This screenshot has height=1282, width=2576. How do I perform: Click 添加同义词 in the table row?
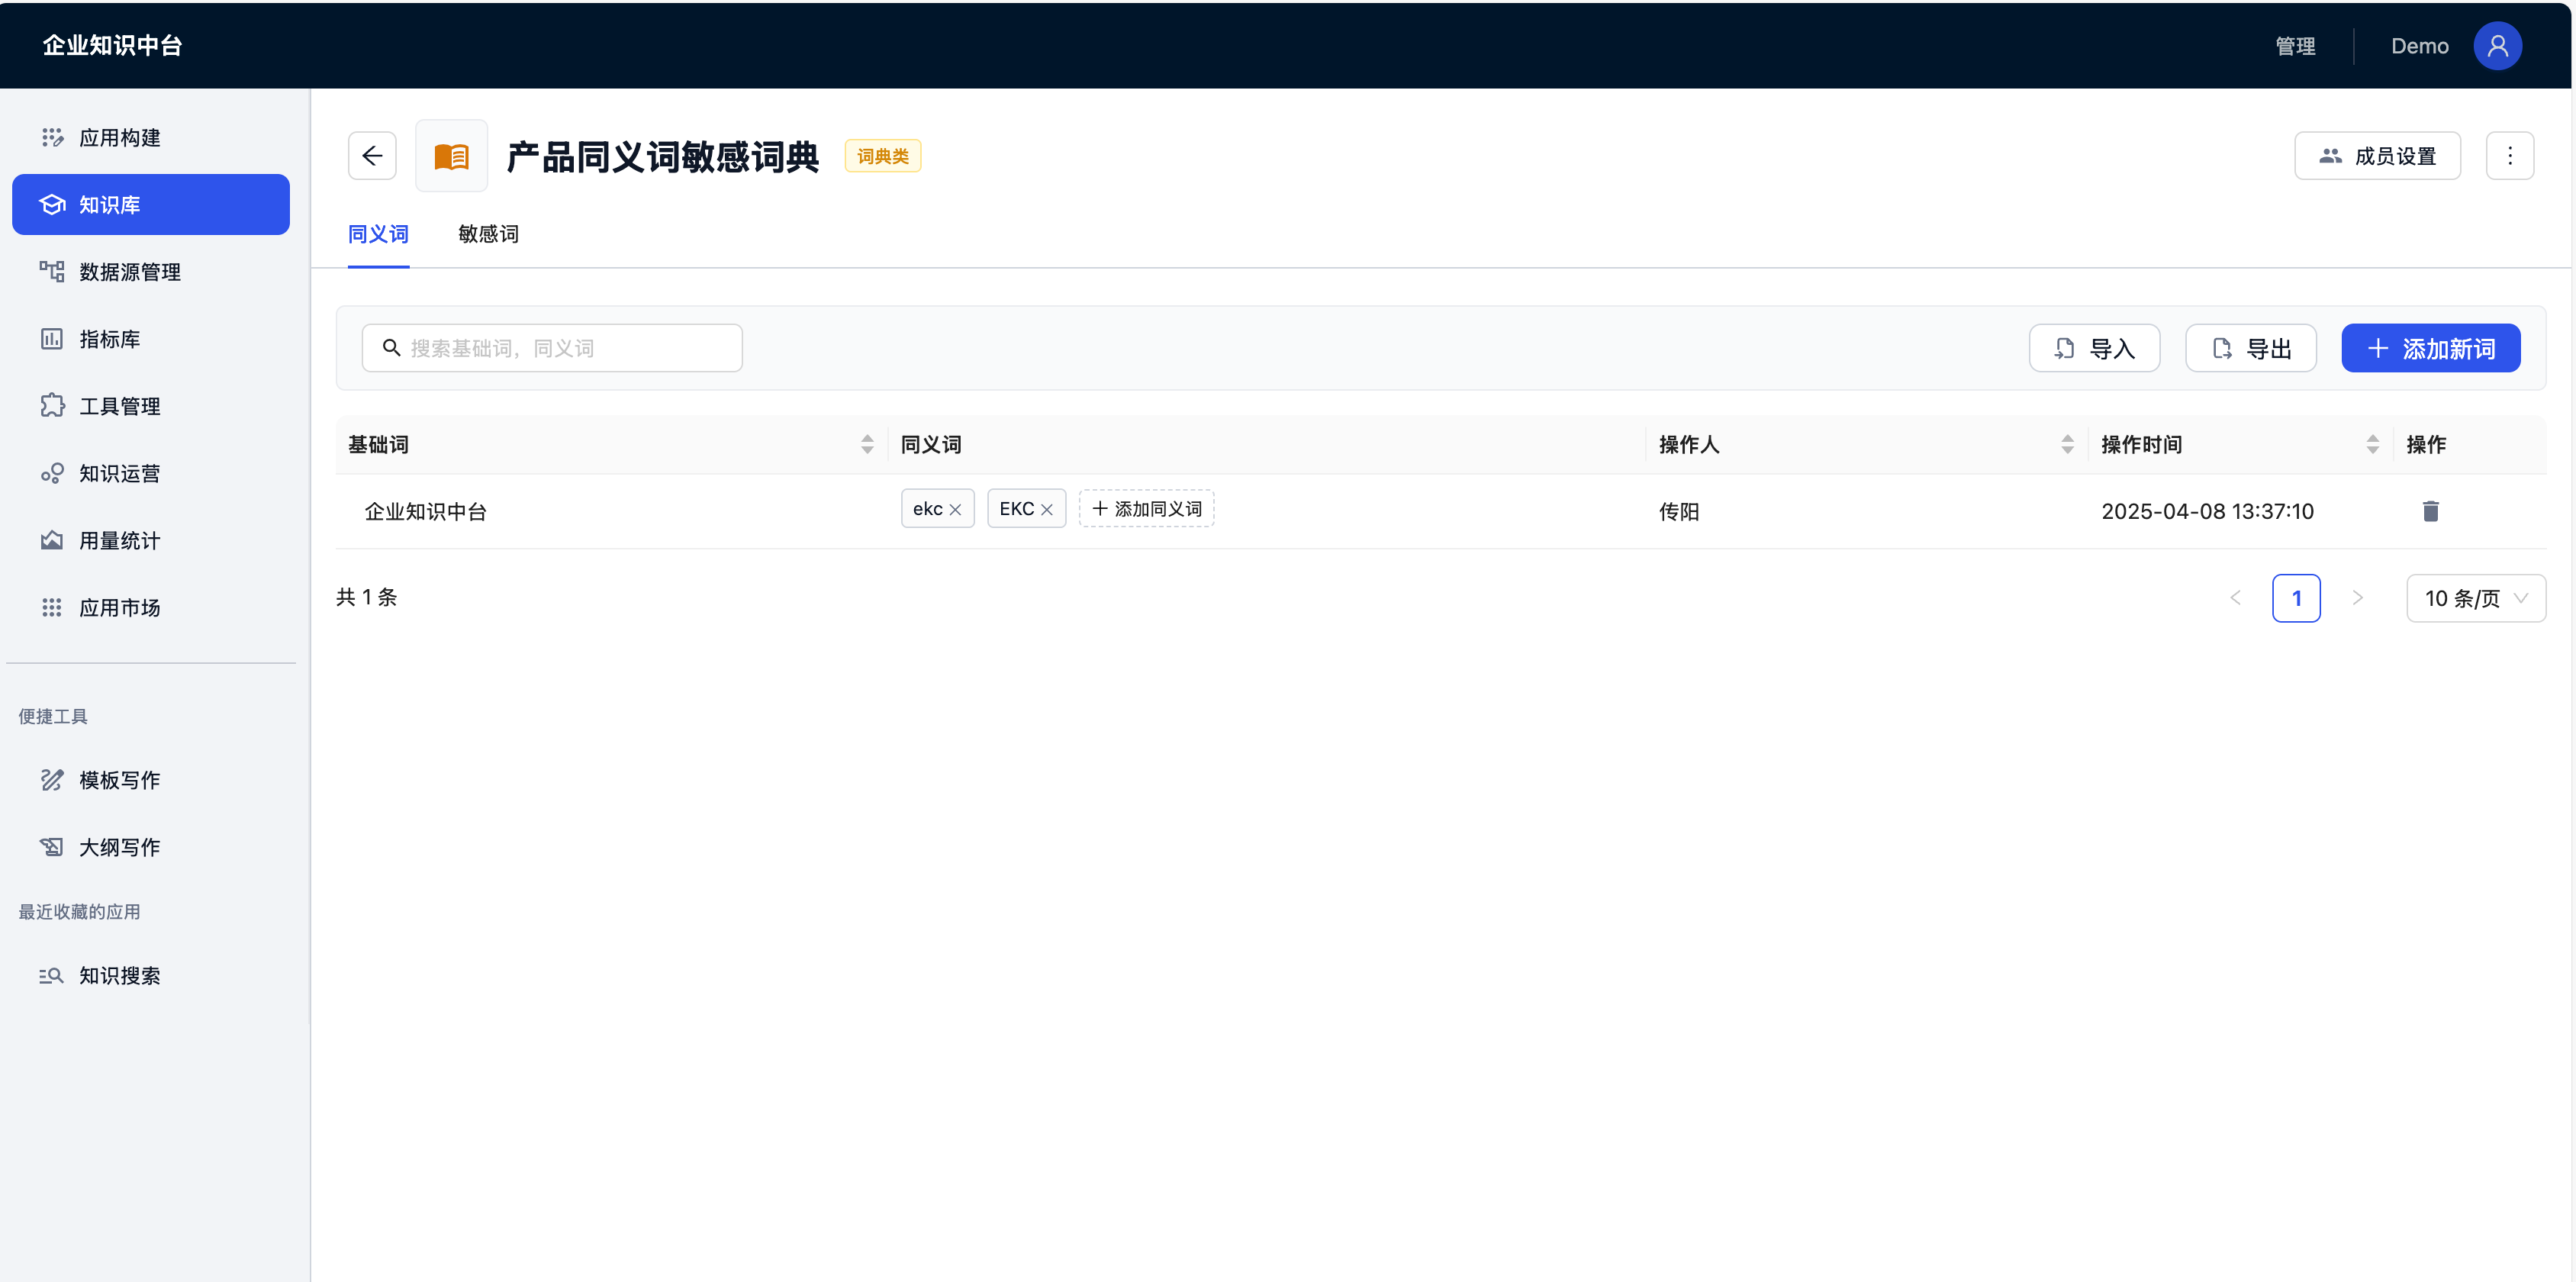coord(1146,509)
